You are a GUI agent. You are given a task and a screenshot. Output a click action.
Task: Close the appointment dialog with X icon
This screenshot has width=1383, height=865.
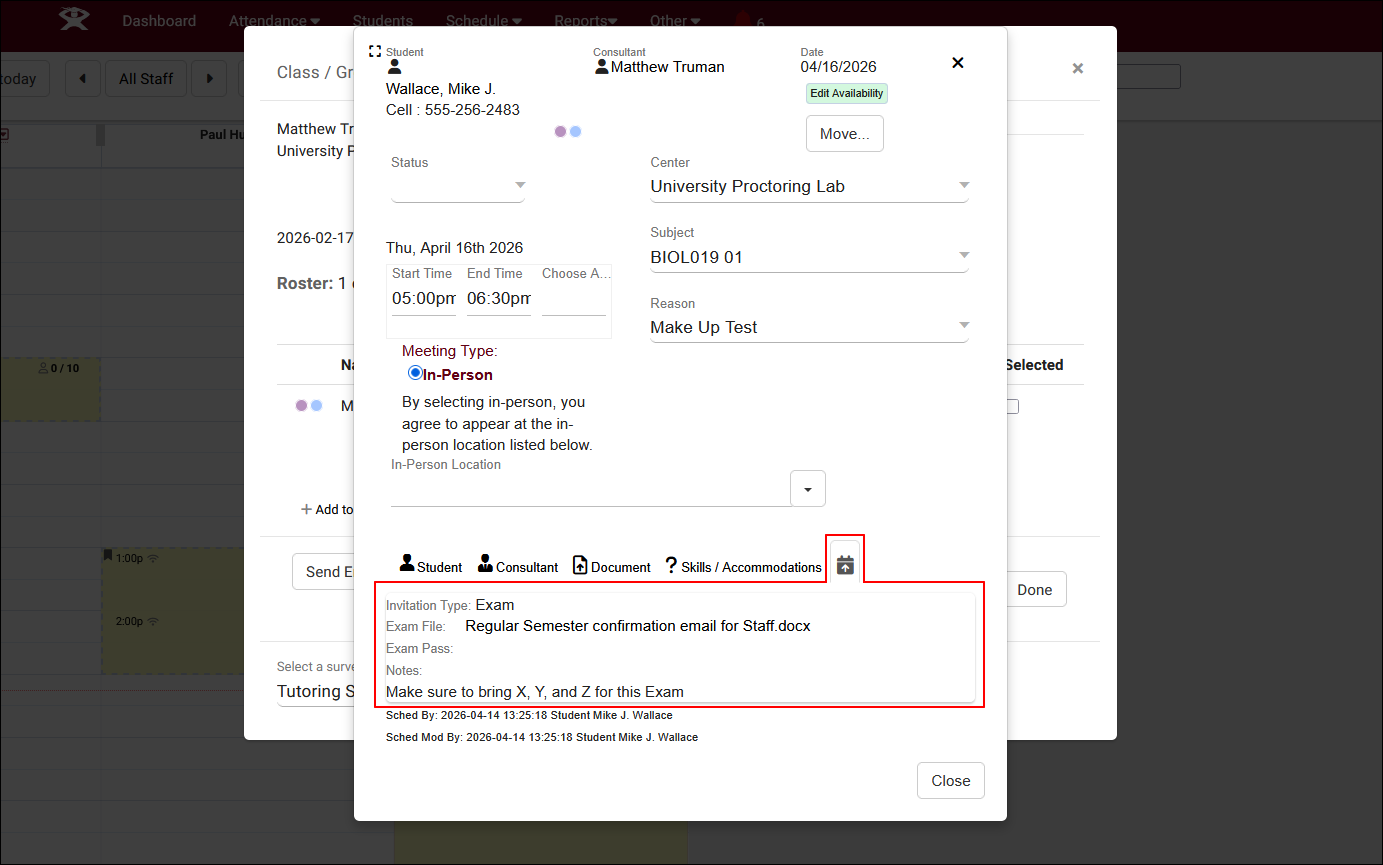point(957,63)
